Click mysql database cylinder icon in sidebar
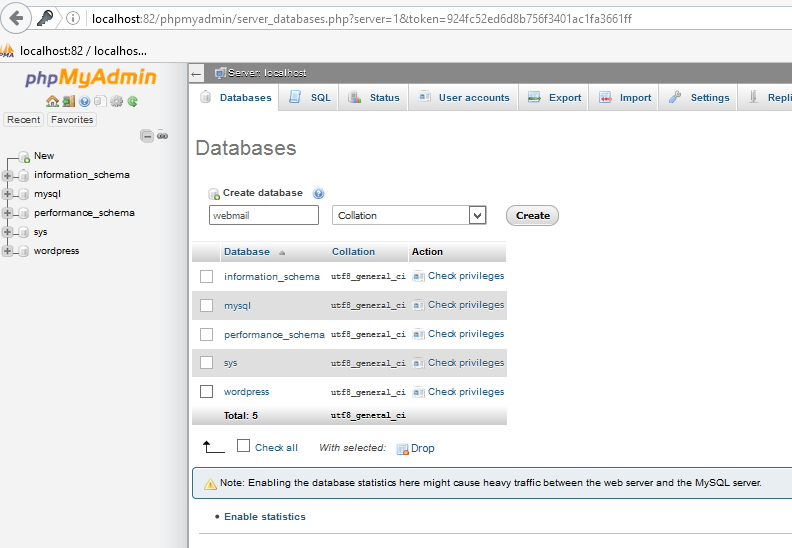This screenshot has width=792, height=548. tap(23, 194)
